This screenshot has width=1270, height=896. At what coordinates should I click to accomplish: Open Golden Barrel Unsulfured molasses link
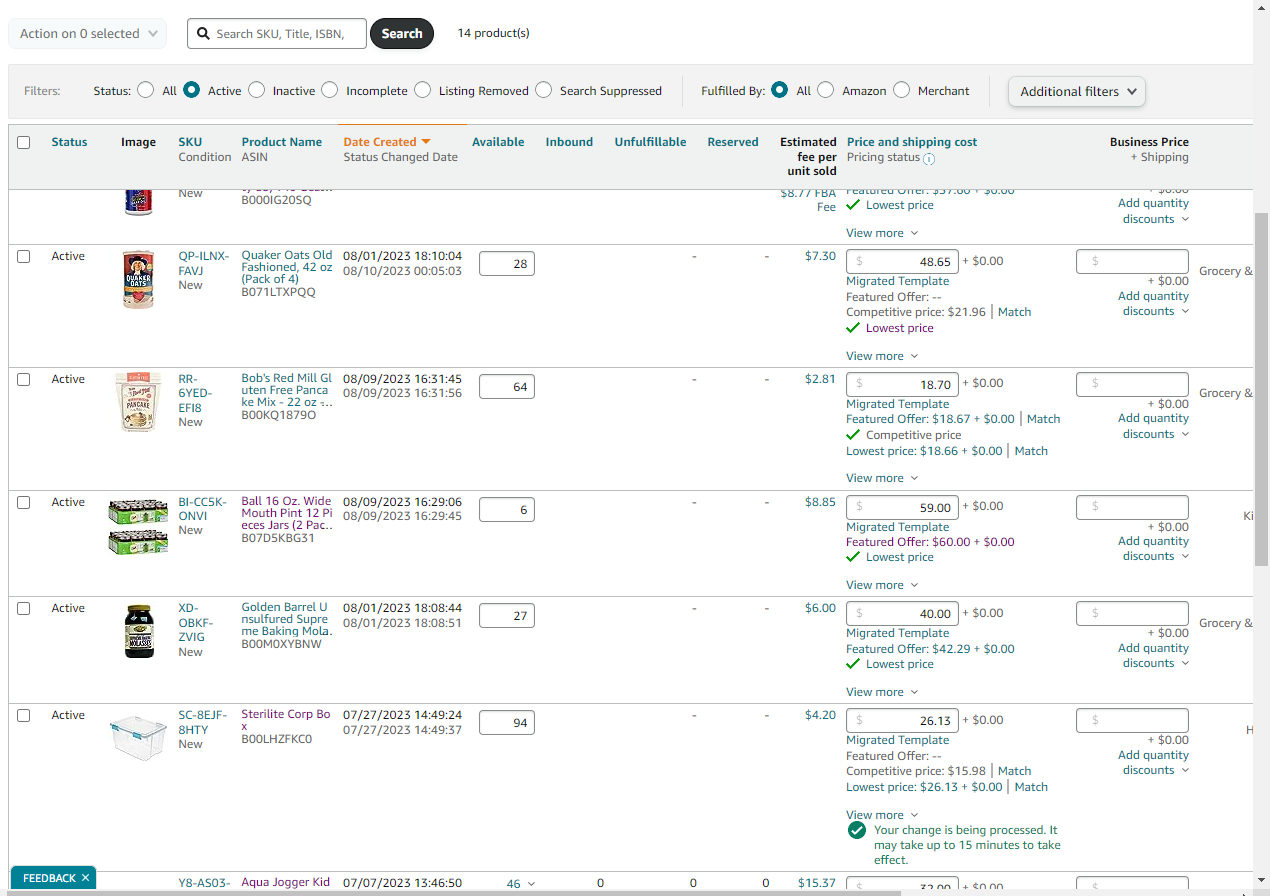(285, 619)
